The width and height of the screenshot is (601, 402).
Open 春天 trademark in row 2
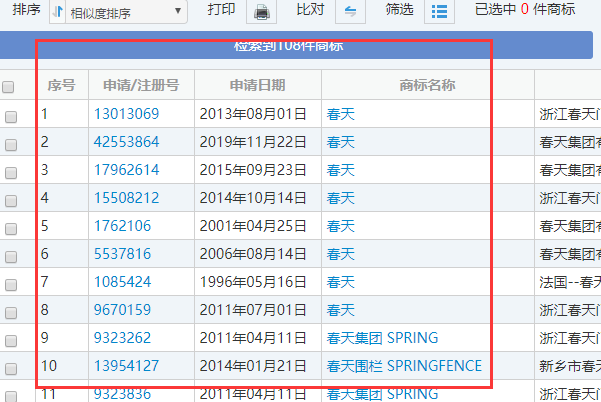pyautogui.click(x=341, y=142)
